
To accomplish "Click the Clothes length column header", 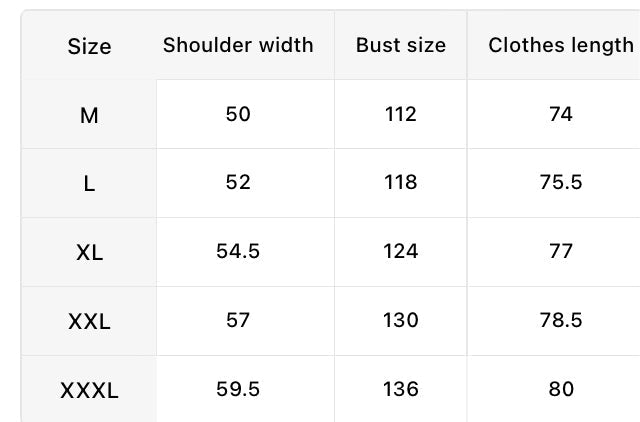I will [560, 45].
